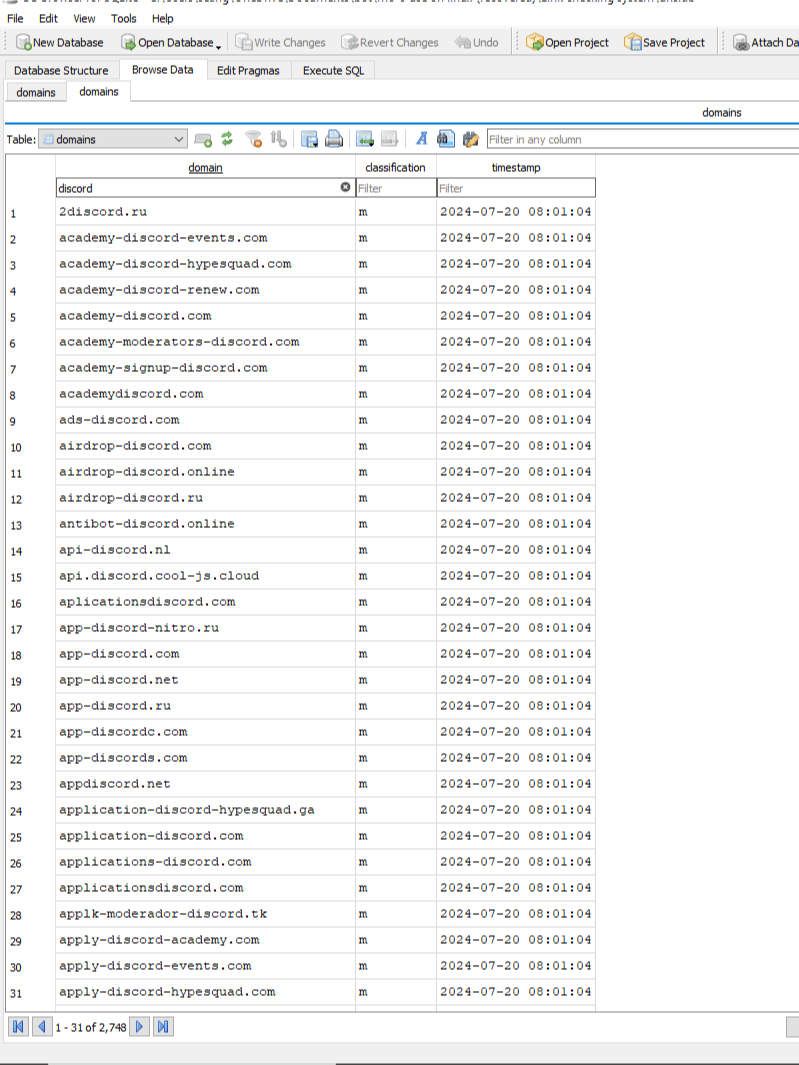Click the clear all filters funnel icon
Screen dimensions: 799x1065
click(x=254, y=140)
